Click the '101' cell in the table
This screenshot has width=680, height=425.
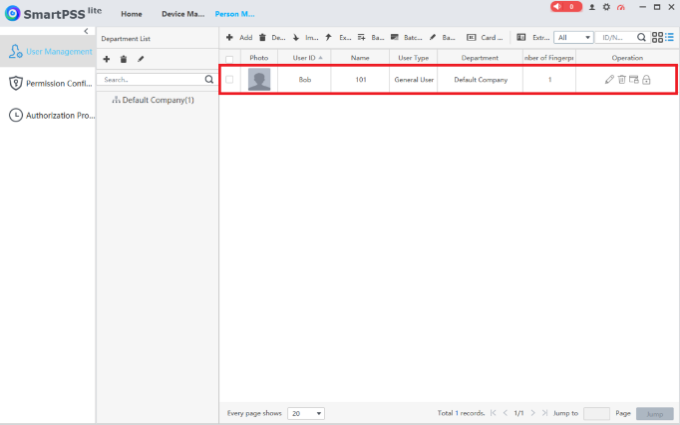(360, 80)
